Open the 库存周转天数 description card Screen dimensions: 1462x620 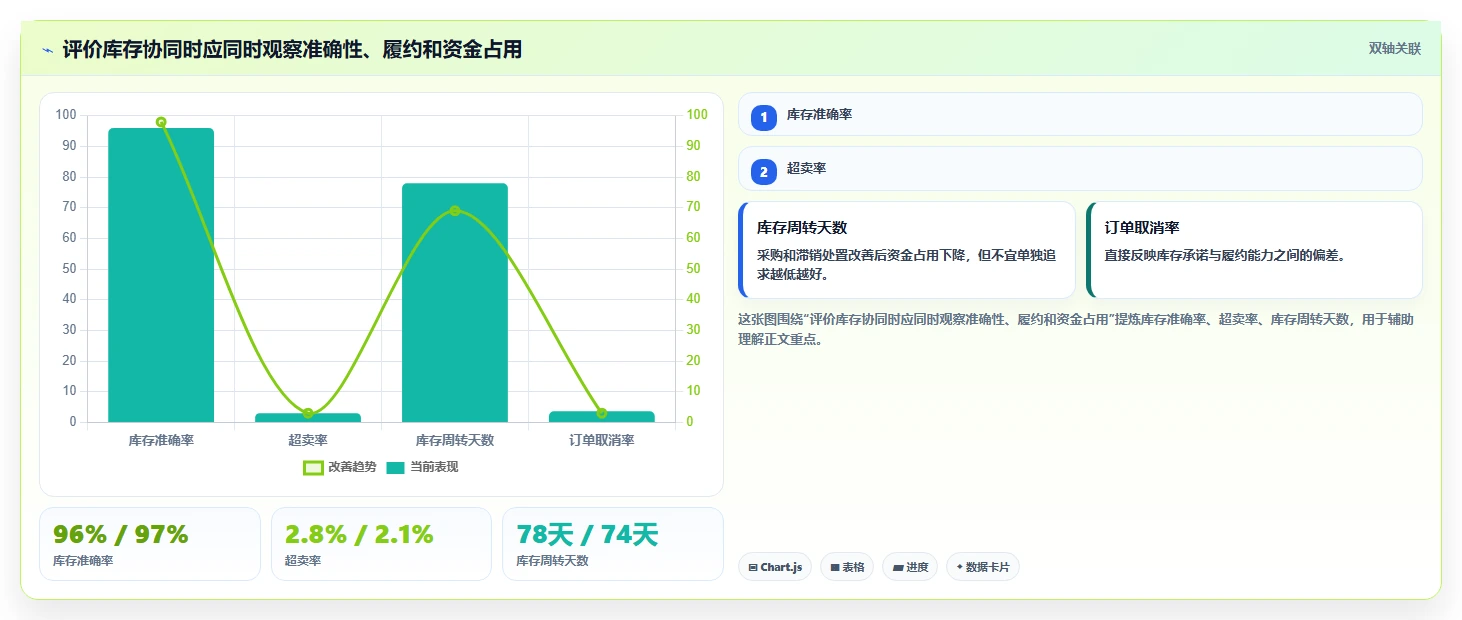907,250
